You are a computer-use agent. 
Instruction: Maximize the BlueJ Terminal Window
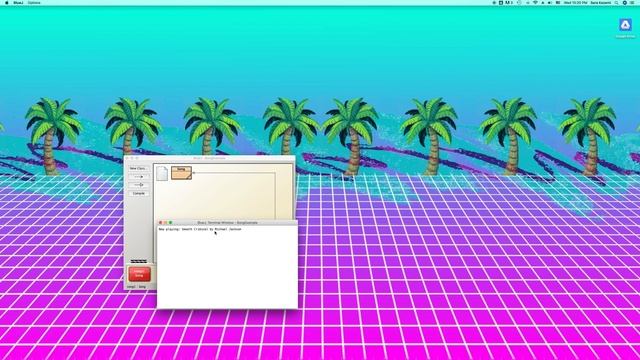[x=171, y=222]
